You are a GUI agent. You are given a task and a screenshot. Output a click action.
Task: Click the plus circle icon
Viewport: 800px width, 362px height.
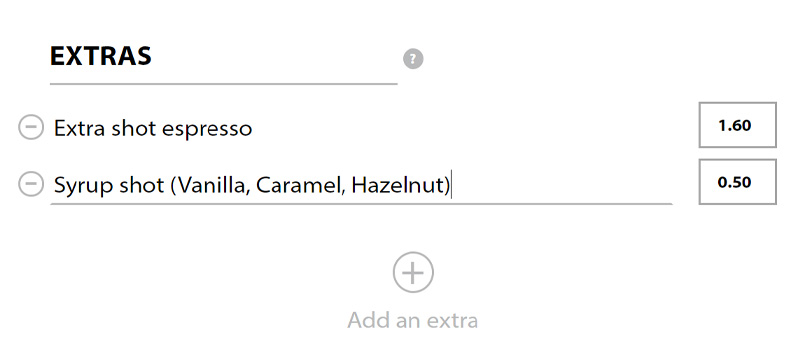pos(413,272)
